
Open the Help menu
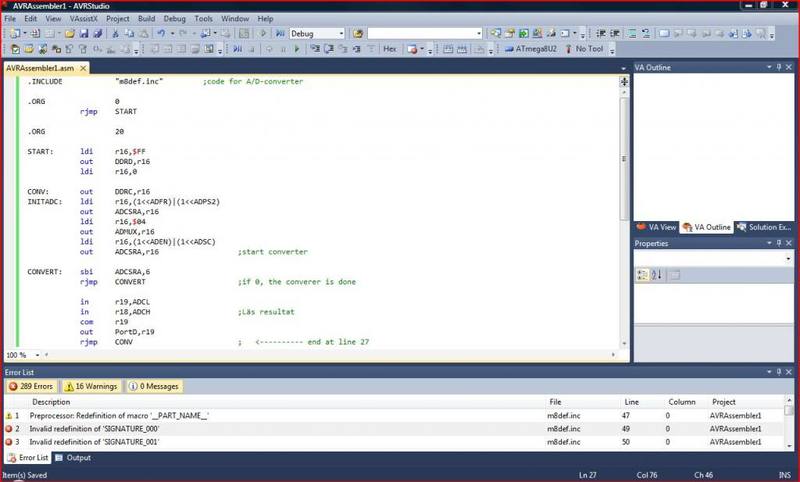[x=265, y=19]
